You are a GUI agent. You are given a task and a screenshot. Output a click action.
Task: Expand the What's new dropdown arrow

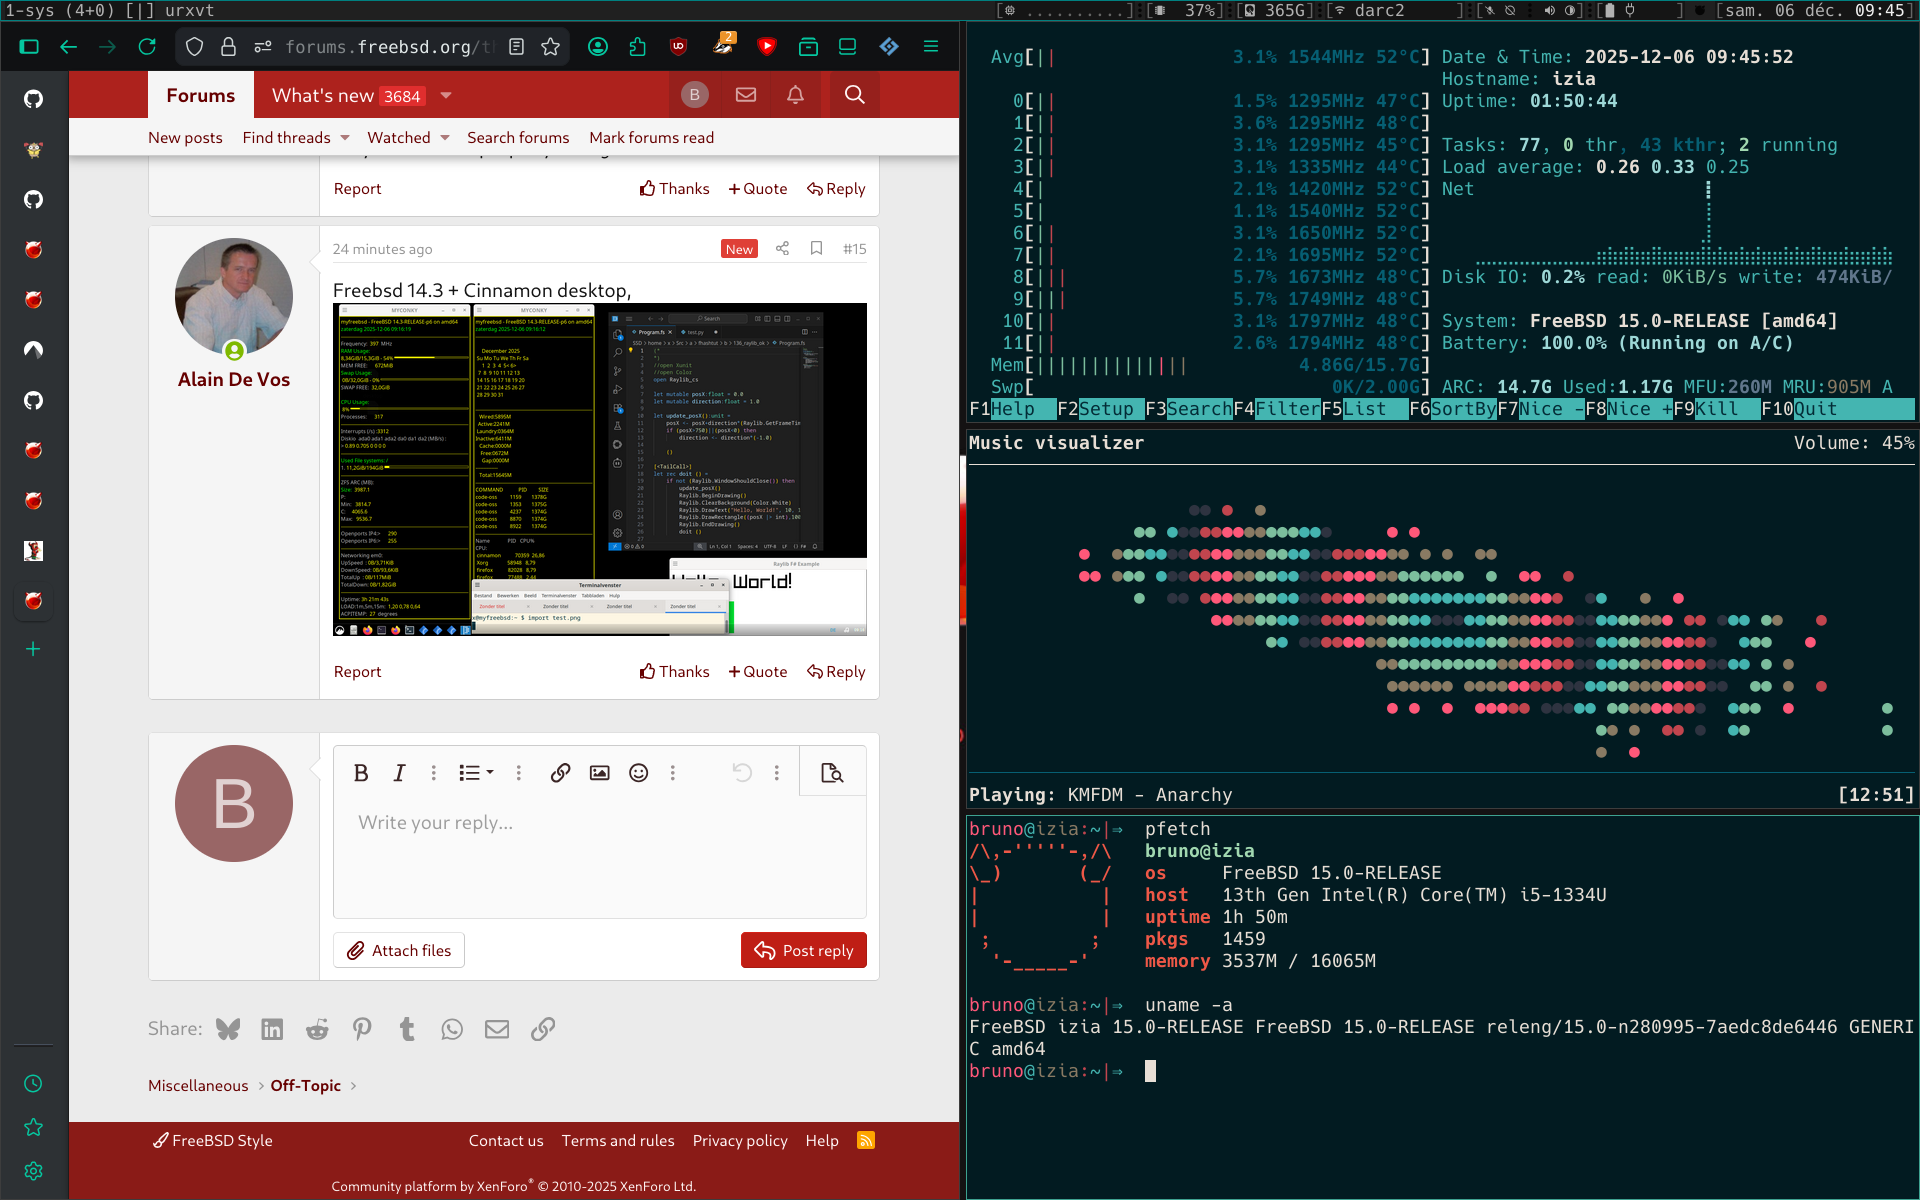[x=446, y=96]
